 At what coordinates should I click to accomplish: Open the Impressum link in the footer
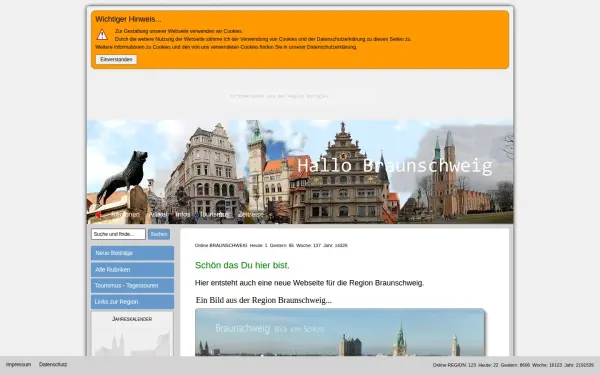(x=18, y=365)
